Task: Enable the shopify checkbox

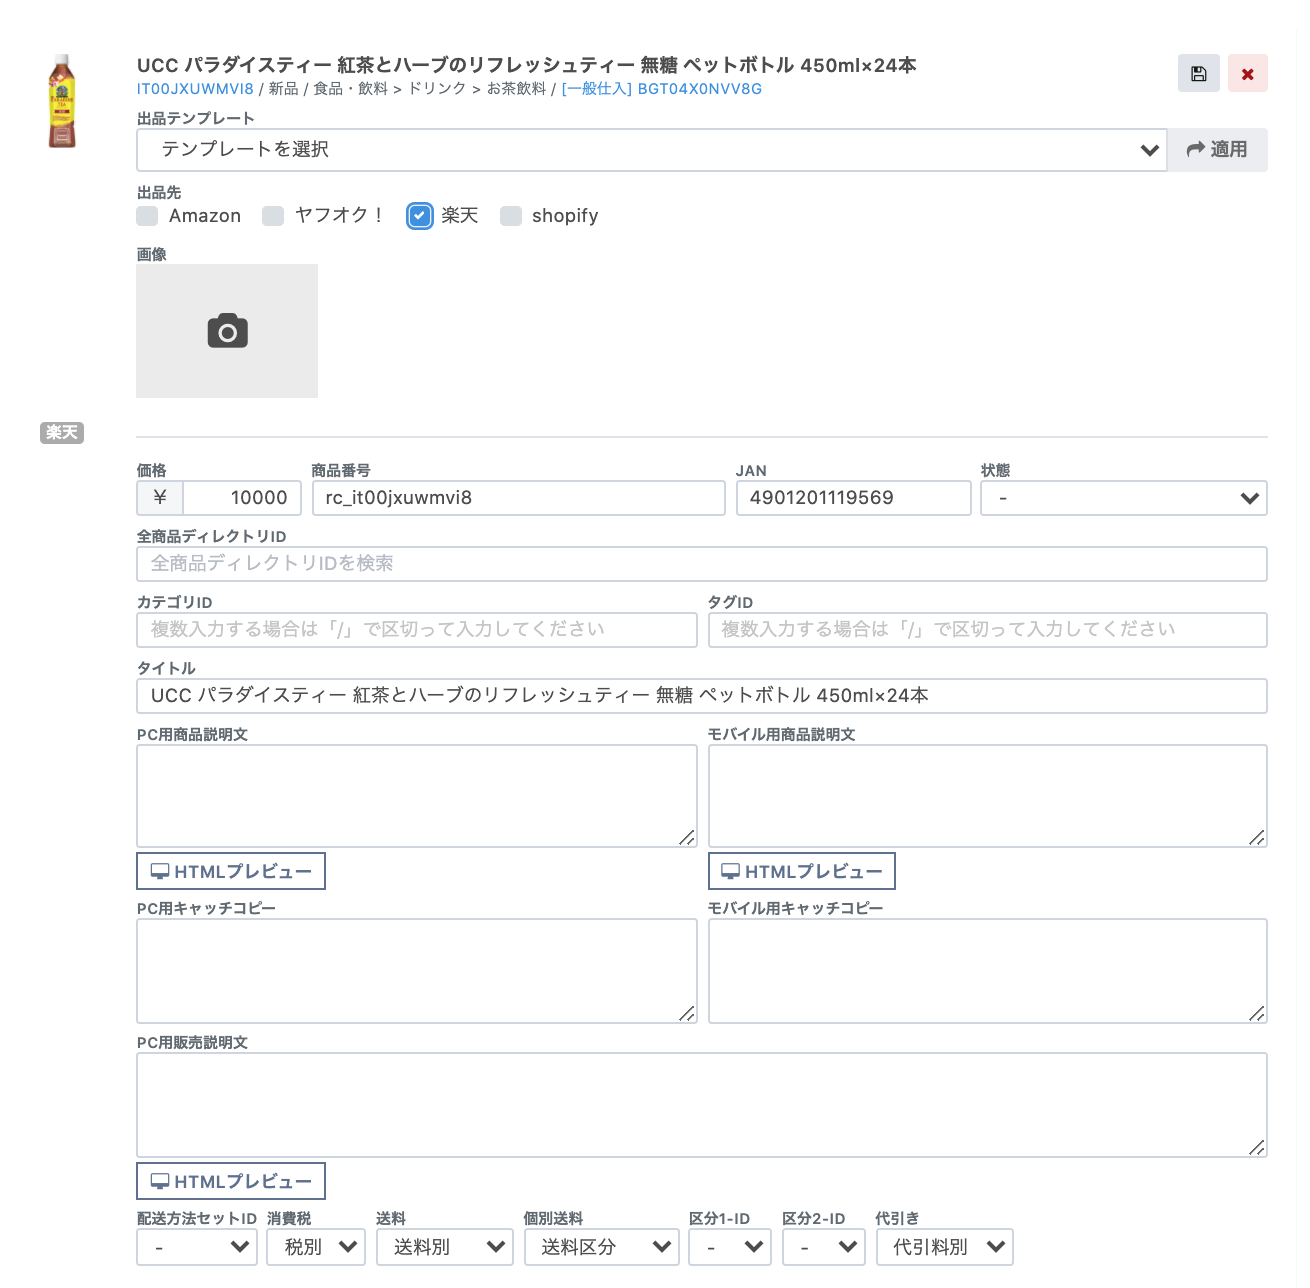Action: tap(511, 216)
